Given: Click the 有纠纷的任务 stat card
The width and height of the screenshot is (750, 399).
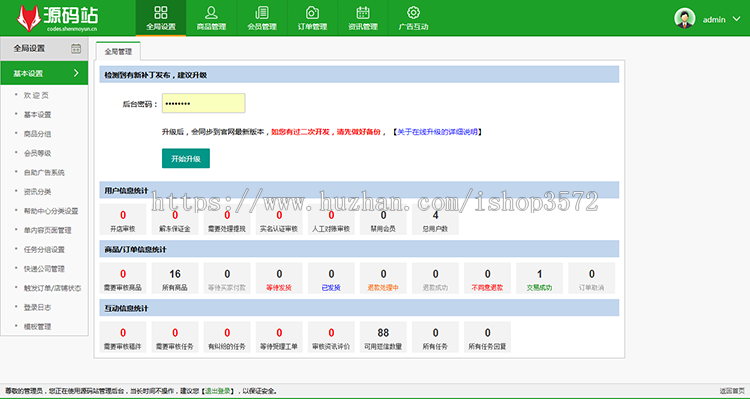Looking at the screenshot, I should tap(227, 337).
